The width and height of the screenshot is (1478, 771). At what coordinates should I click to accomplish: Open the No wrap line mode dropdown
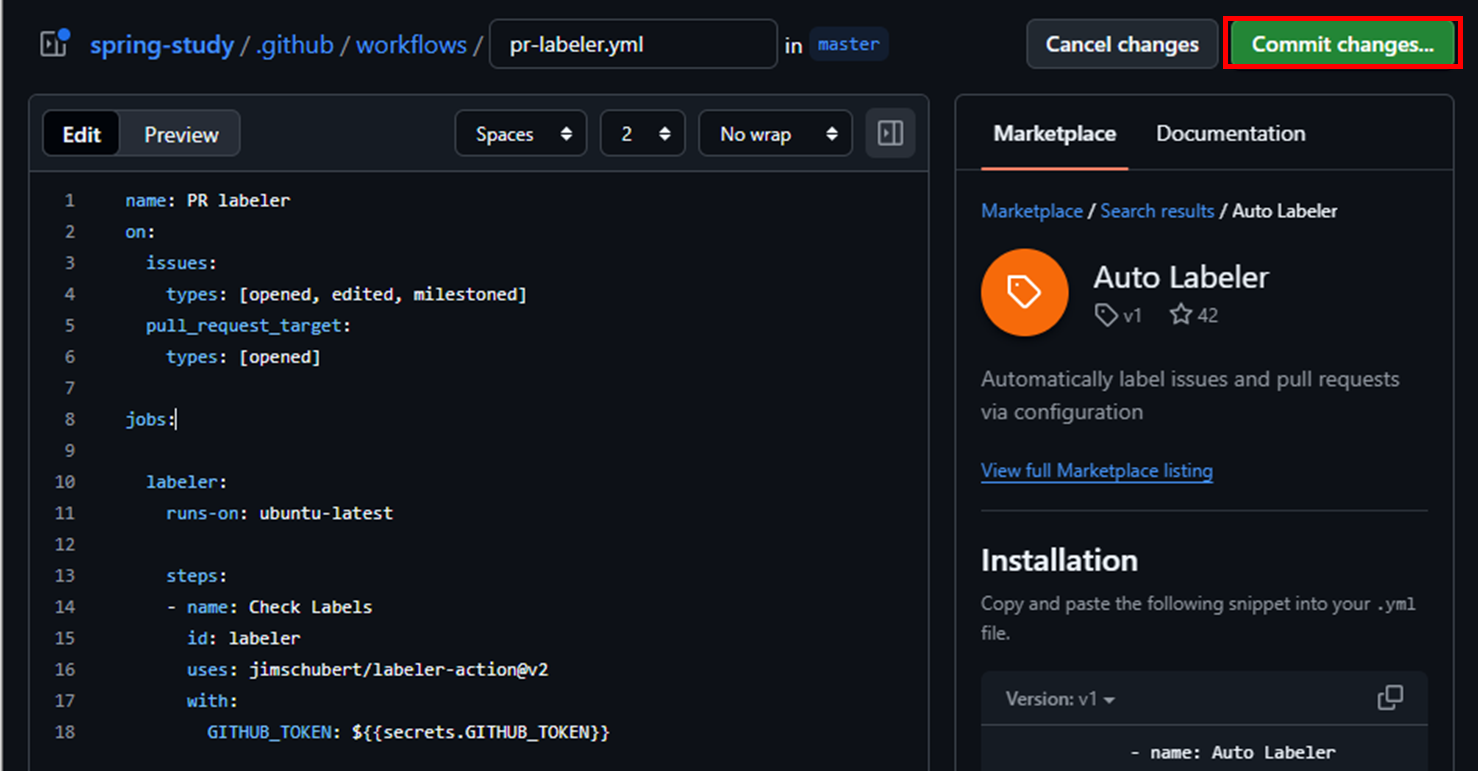pos(775,134)
